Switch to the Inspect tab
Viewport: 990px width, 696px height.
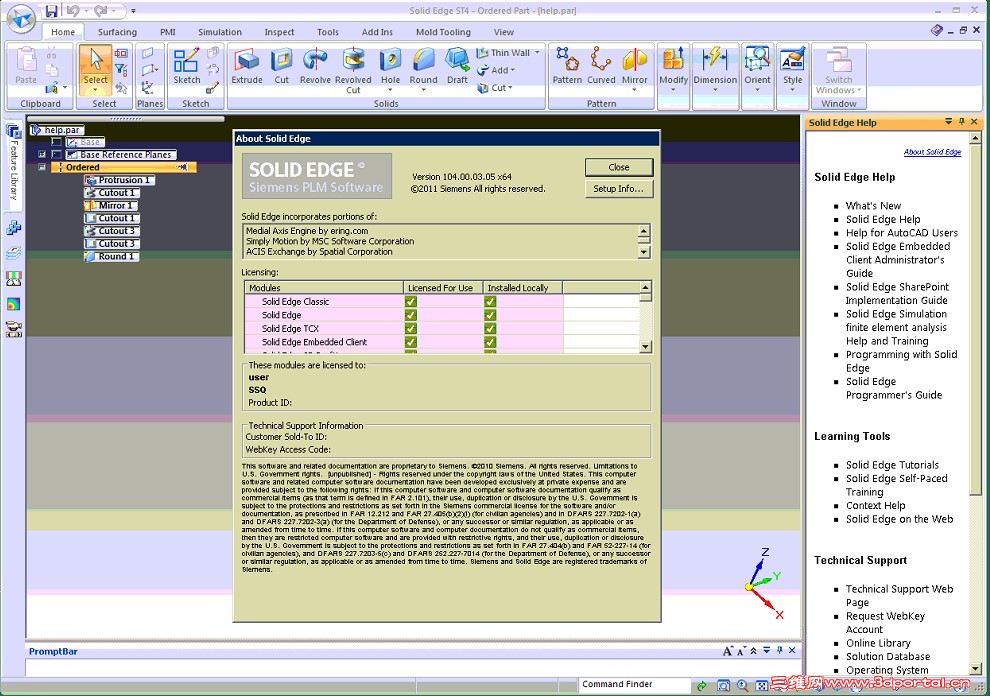[279, 32]
